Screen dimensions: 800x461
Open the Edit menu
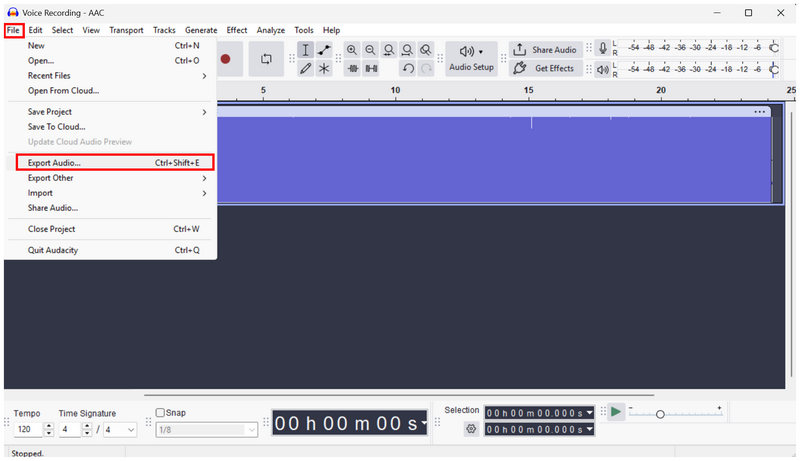(35, 30)
